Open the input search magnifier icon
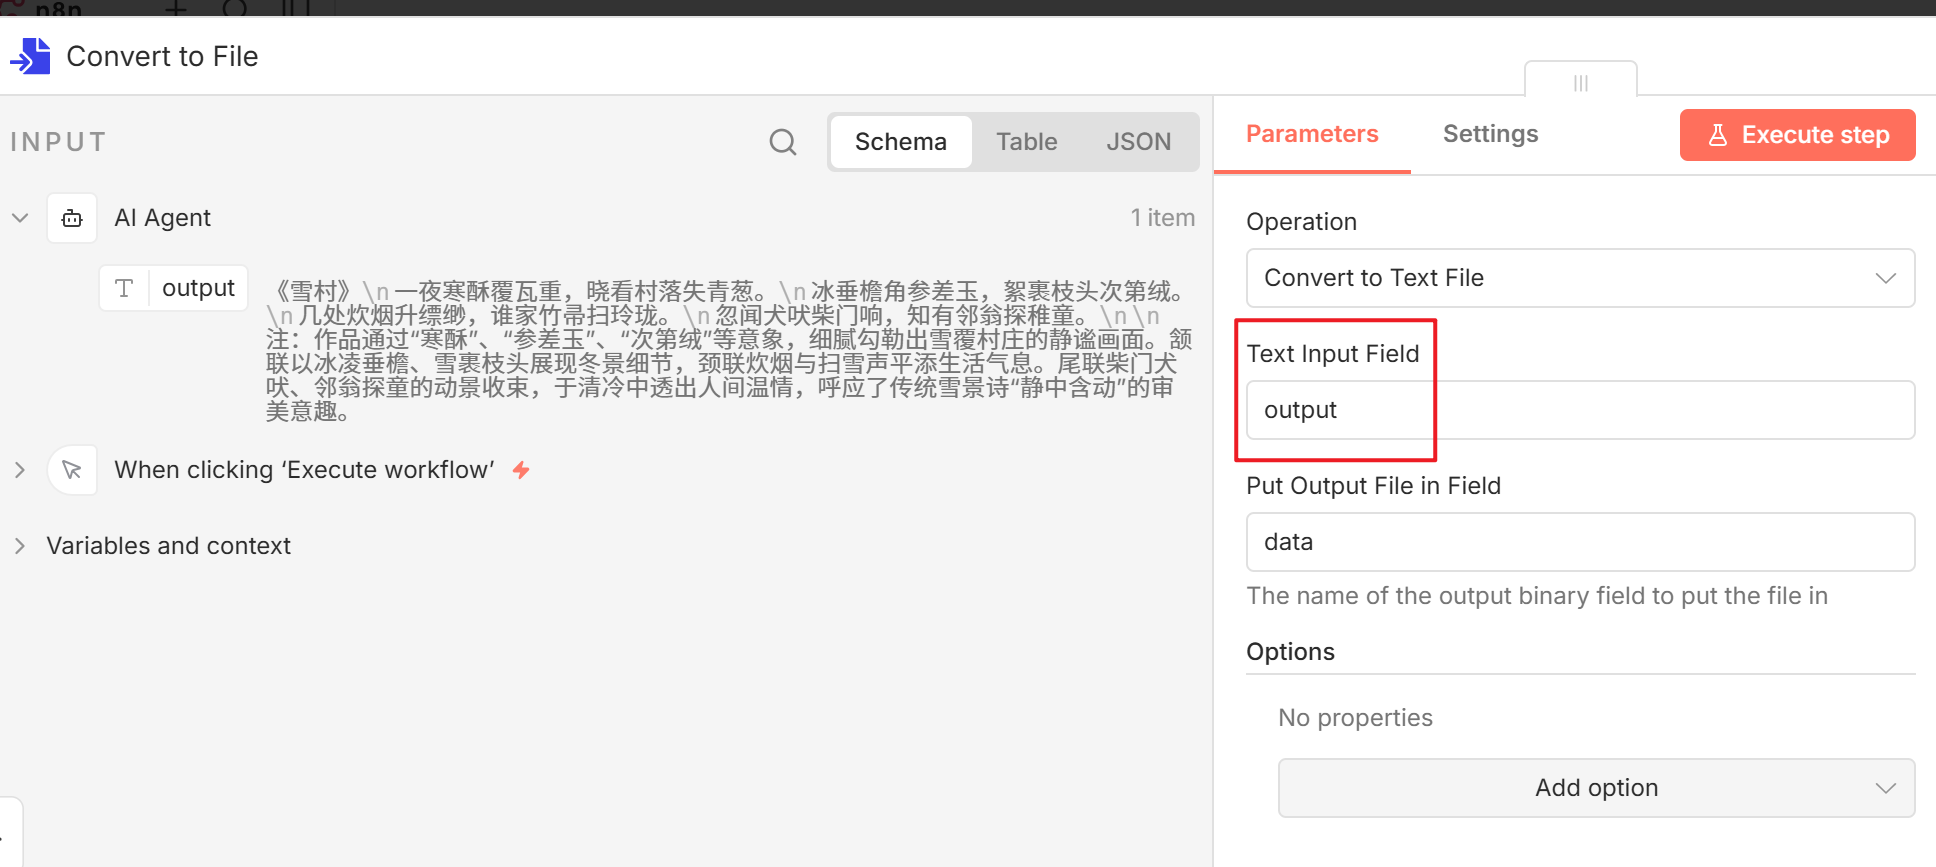The height and width of the screenshot is (867, 1936). [x=783, y=142]
